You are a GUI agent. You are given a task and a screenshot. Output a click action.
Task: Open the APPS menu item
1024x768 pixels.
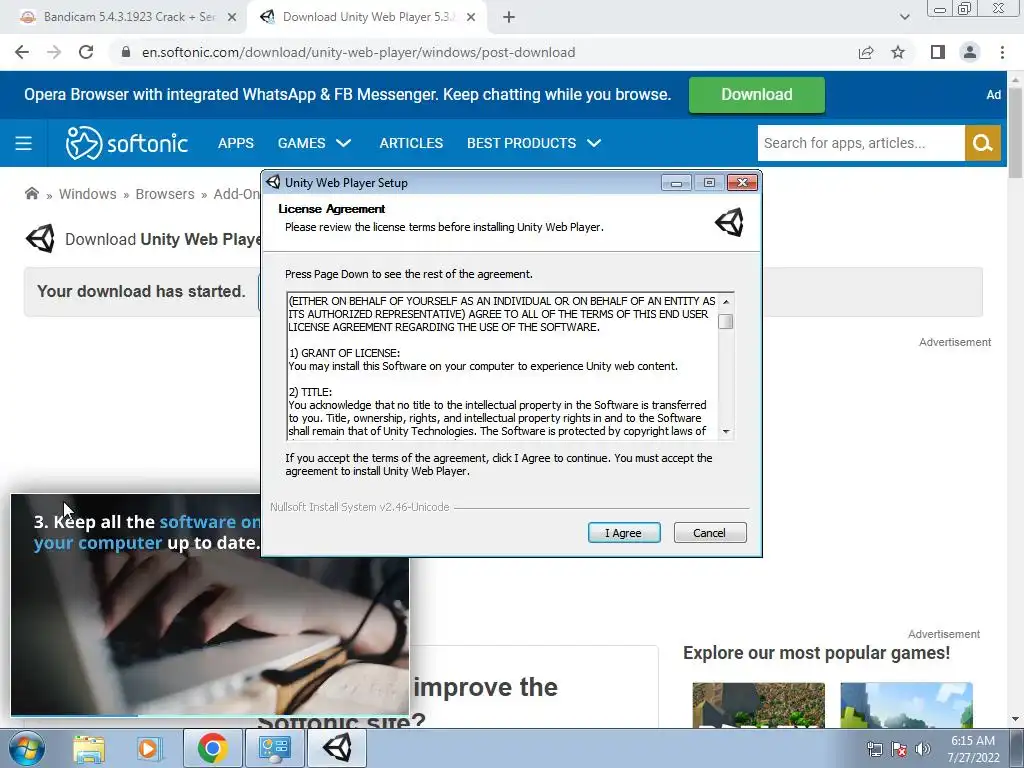(236, 143)
